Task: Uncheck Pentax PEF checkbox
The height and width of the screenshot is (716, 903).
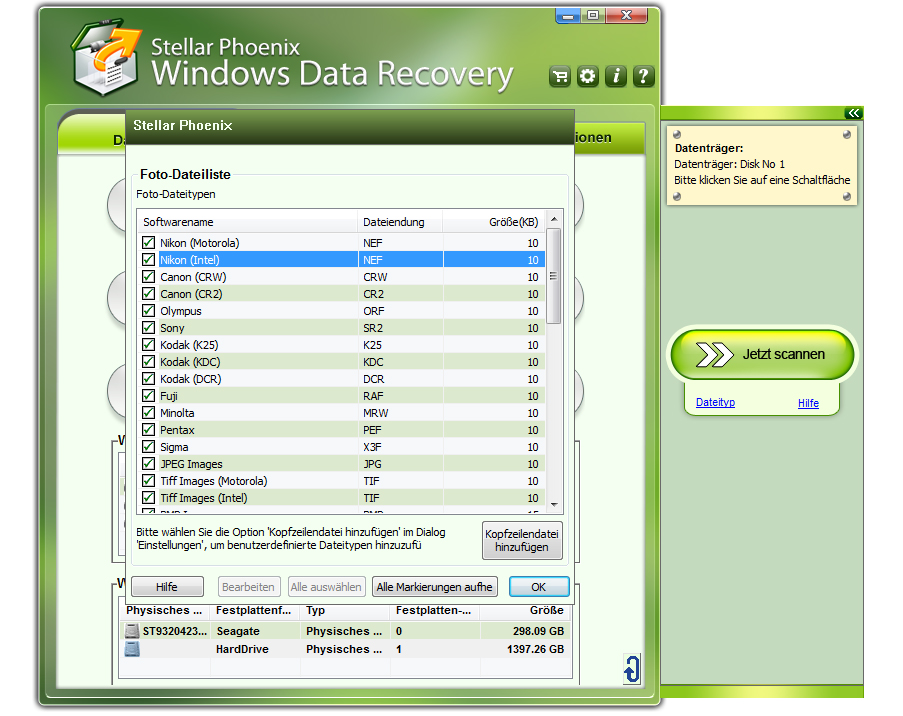Action: pos(149,429)
